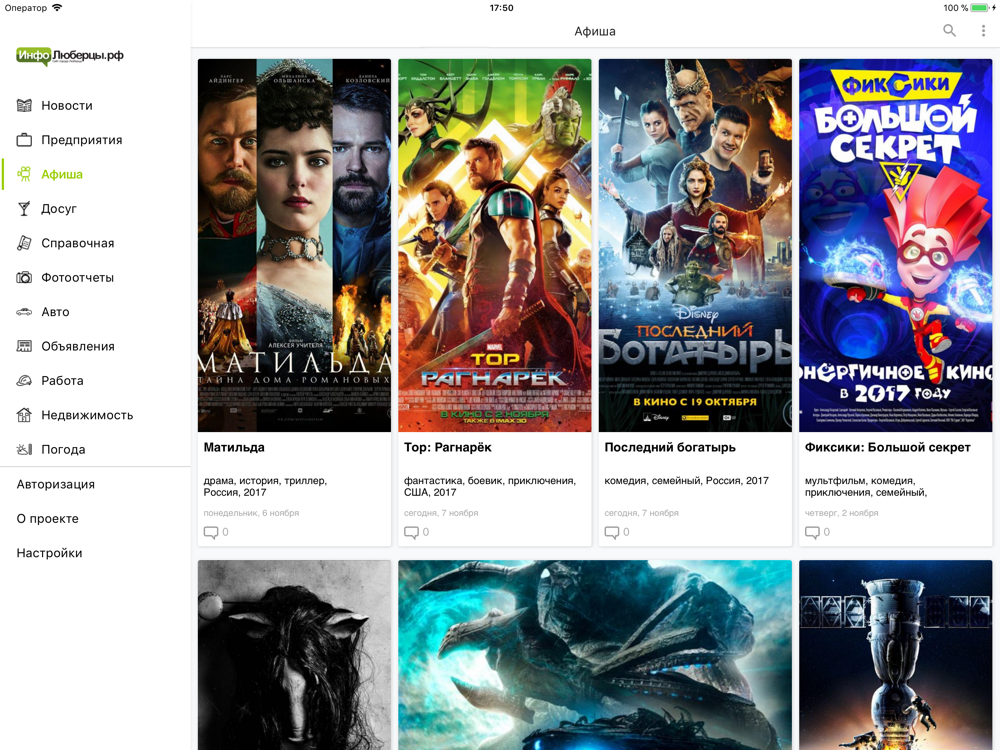Screen dimensions: 1000x750
Task: Click the Новости newspaper icon
Action: (24, 105)
